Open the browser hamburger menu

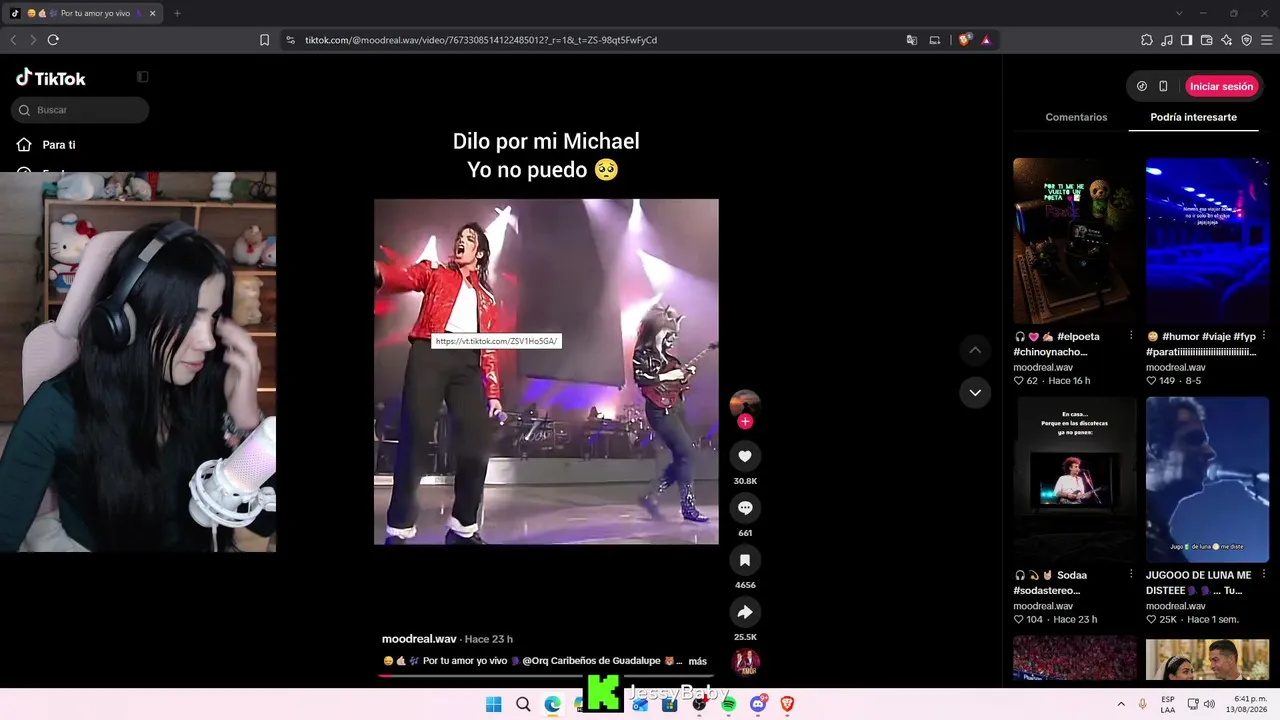coord(1266,40)
